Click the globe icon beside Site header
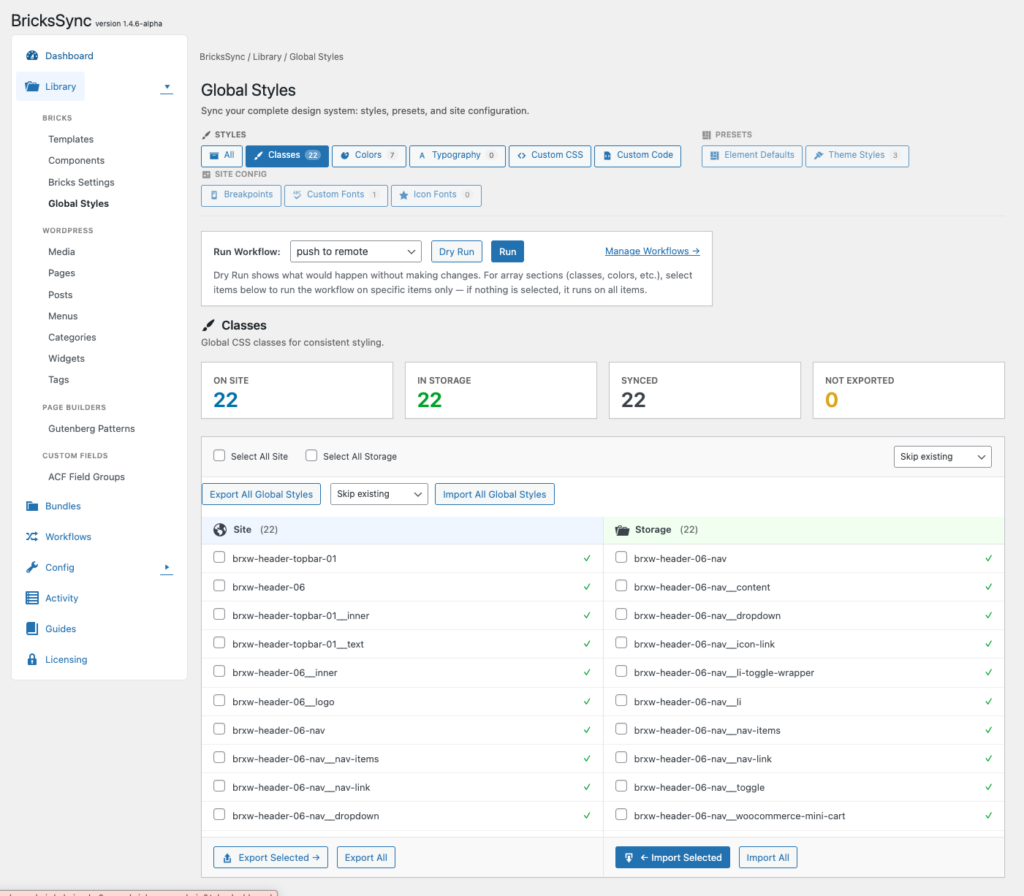This screenshot has width=1024, height=896. point(220,530)
